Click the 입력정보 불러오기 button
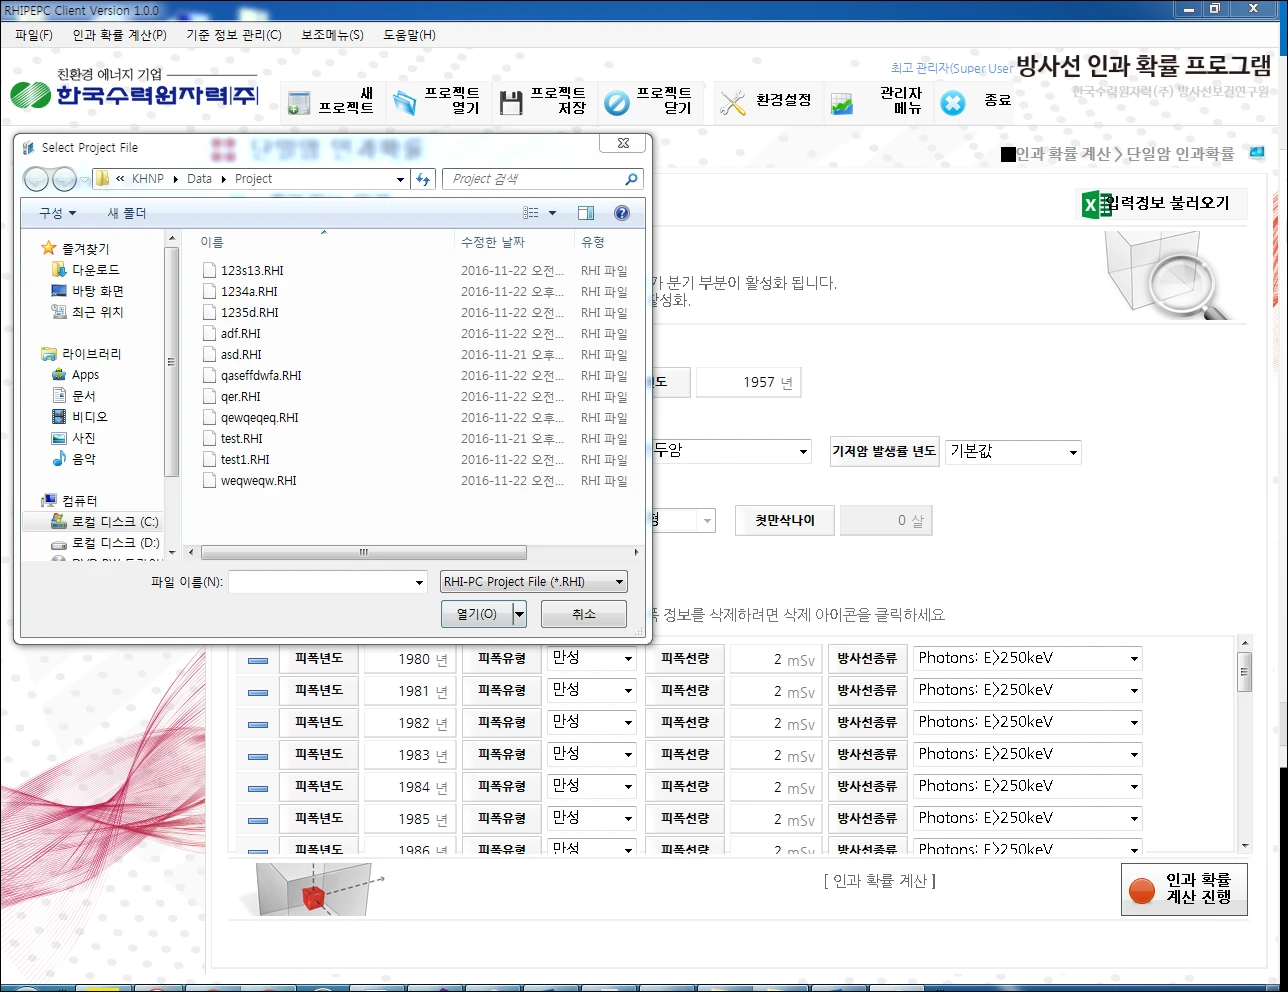Image resolution: width=1288 pixels, height=992 pixels. [x=1160, y=203]
